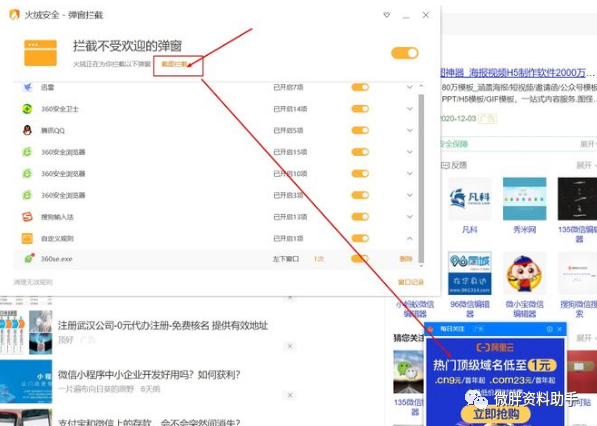This screenshot has width=597, height=426.
Task: Disable 360安全卫士 popup blocking
Action: click(x=360, y=109)
